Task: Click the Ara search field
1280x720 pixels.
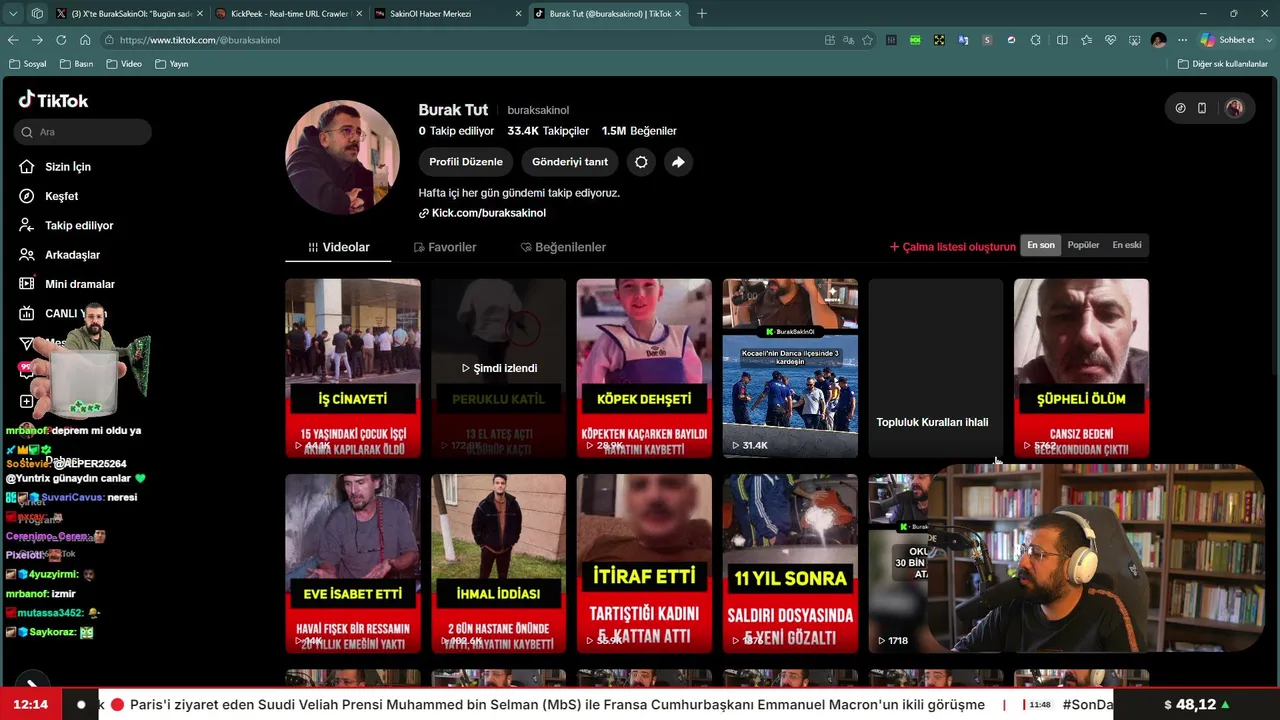Action: (83, 132)
